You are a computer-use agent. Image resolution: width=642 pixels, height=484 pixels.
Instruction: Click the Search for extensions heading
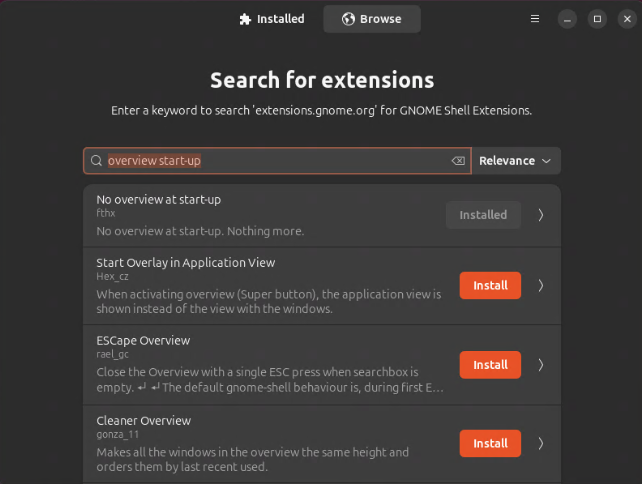(x=322, y=80)
